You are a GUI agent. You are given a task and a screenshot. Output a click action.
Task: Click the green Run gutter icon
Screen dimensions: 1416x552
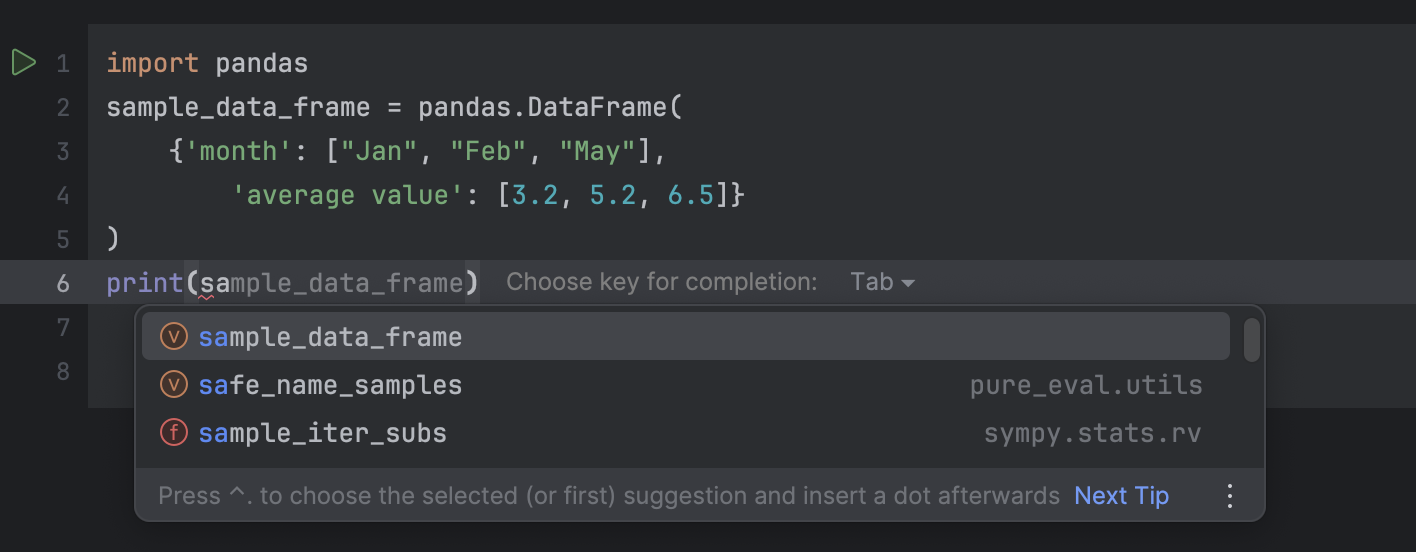(x=23, y=63)
